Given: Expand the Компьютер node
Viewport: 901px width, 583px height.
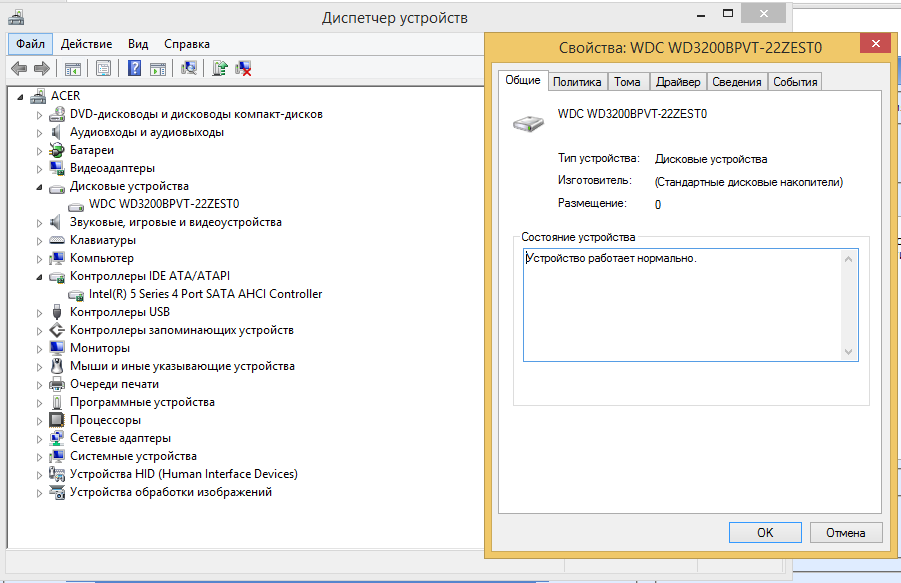Looking at the screenshot, I should point(39,259).
